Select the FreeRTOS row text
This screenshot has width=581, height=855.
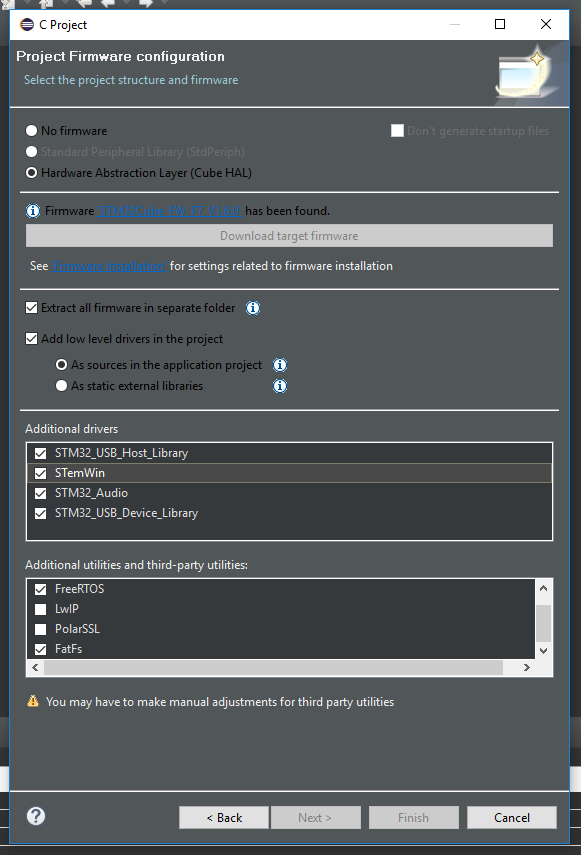(x=80, y=589)
